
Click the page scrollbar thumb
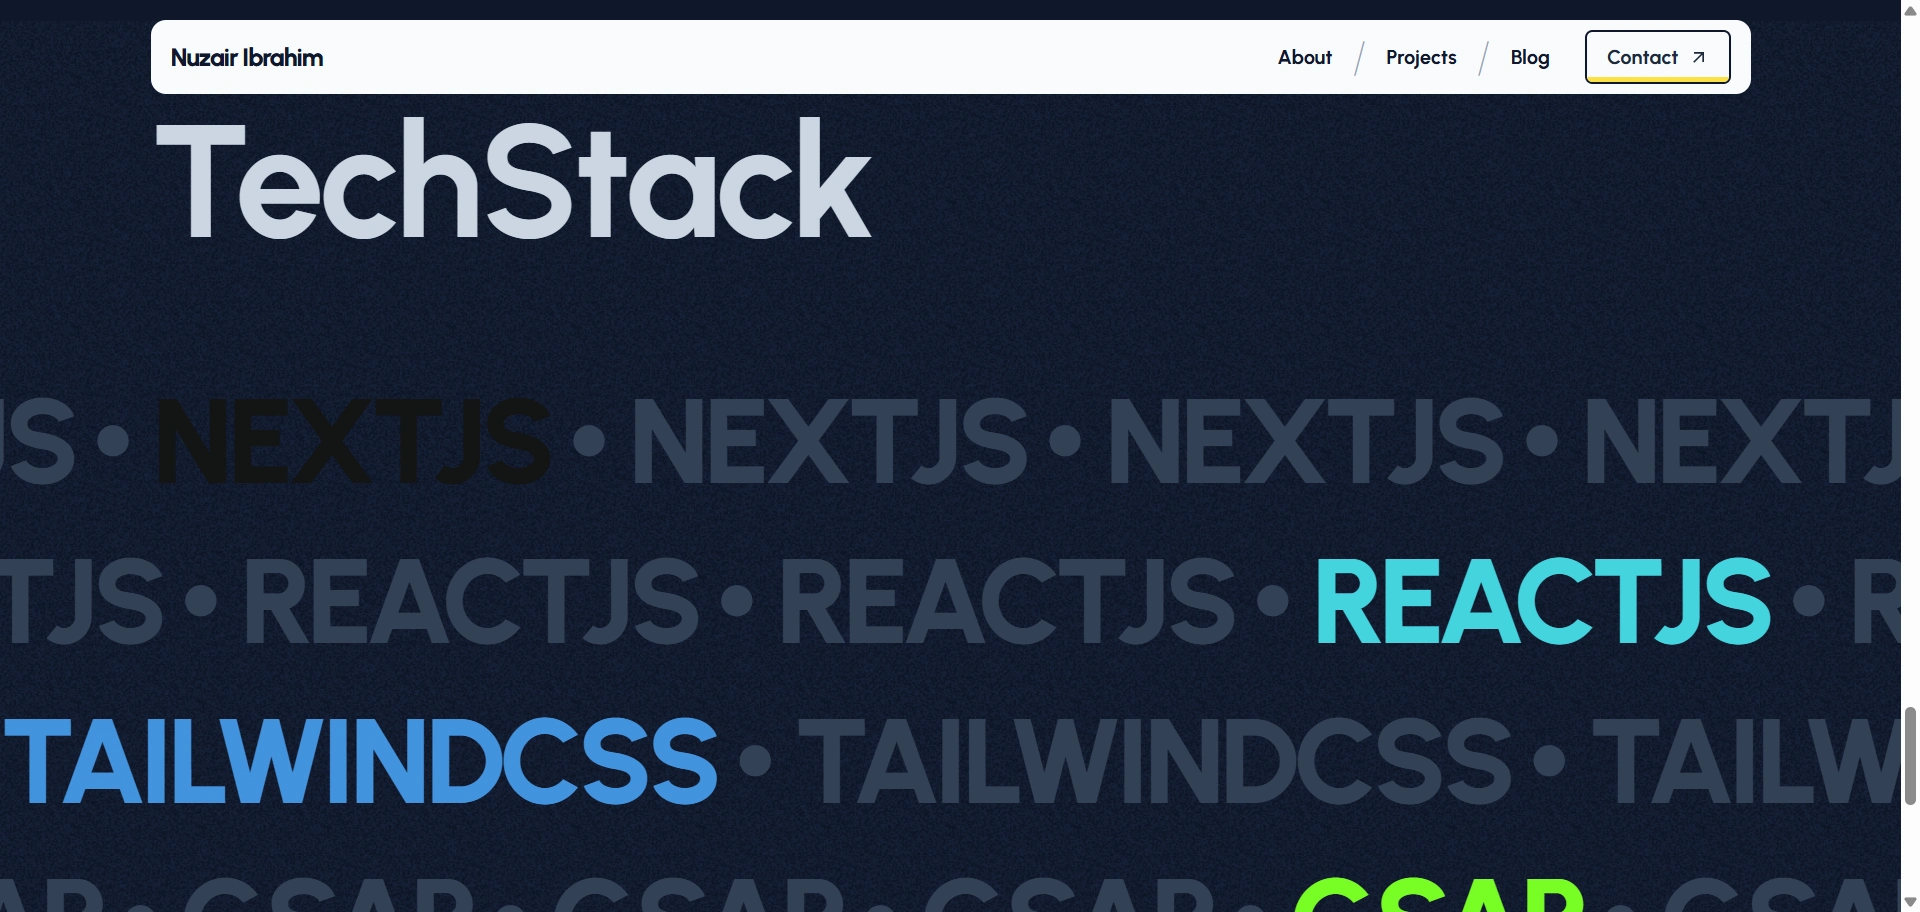pos(1910,755)
